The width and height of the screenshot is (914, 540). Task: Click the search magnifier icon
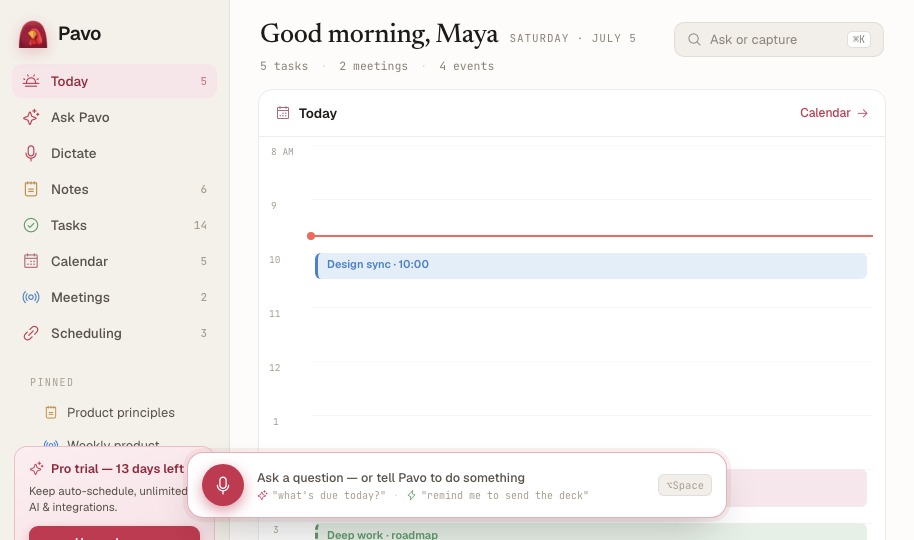[694, 40]
